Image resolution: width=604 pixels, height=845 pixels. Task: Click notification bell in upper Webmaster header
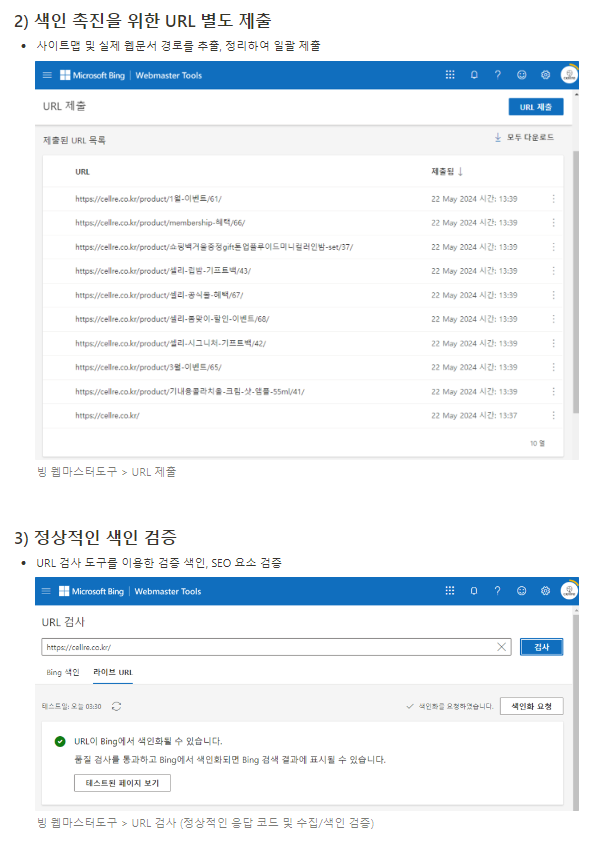pyautogui.click(x=474, y=75)
